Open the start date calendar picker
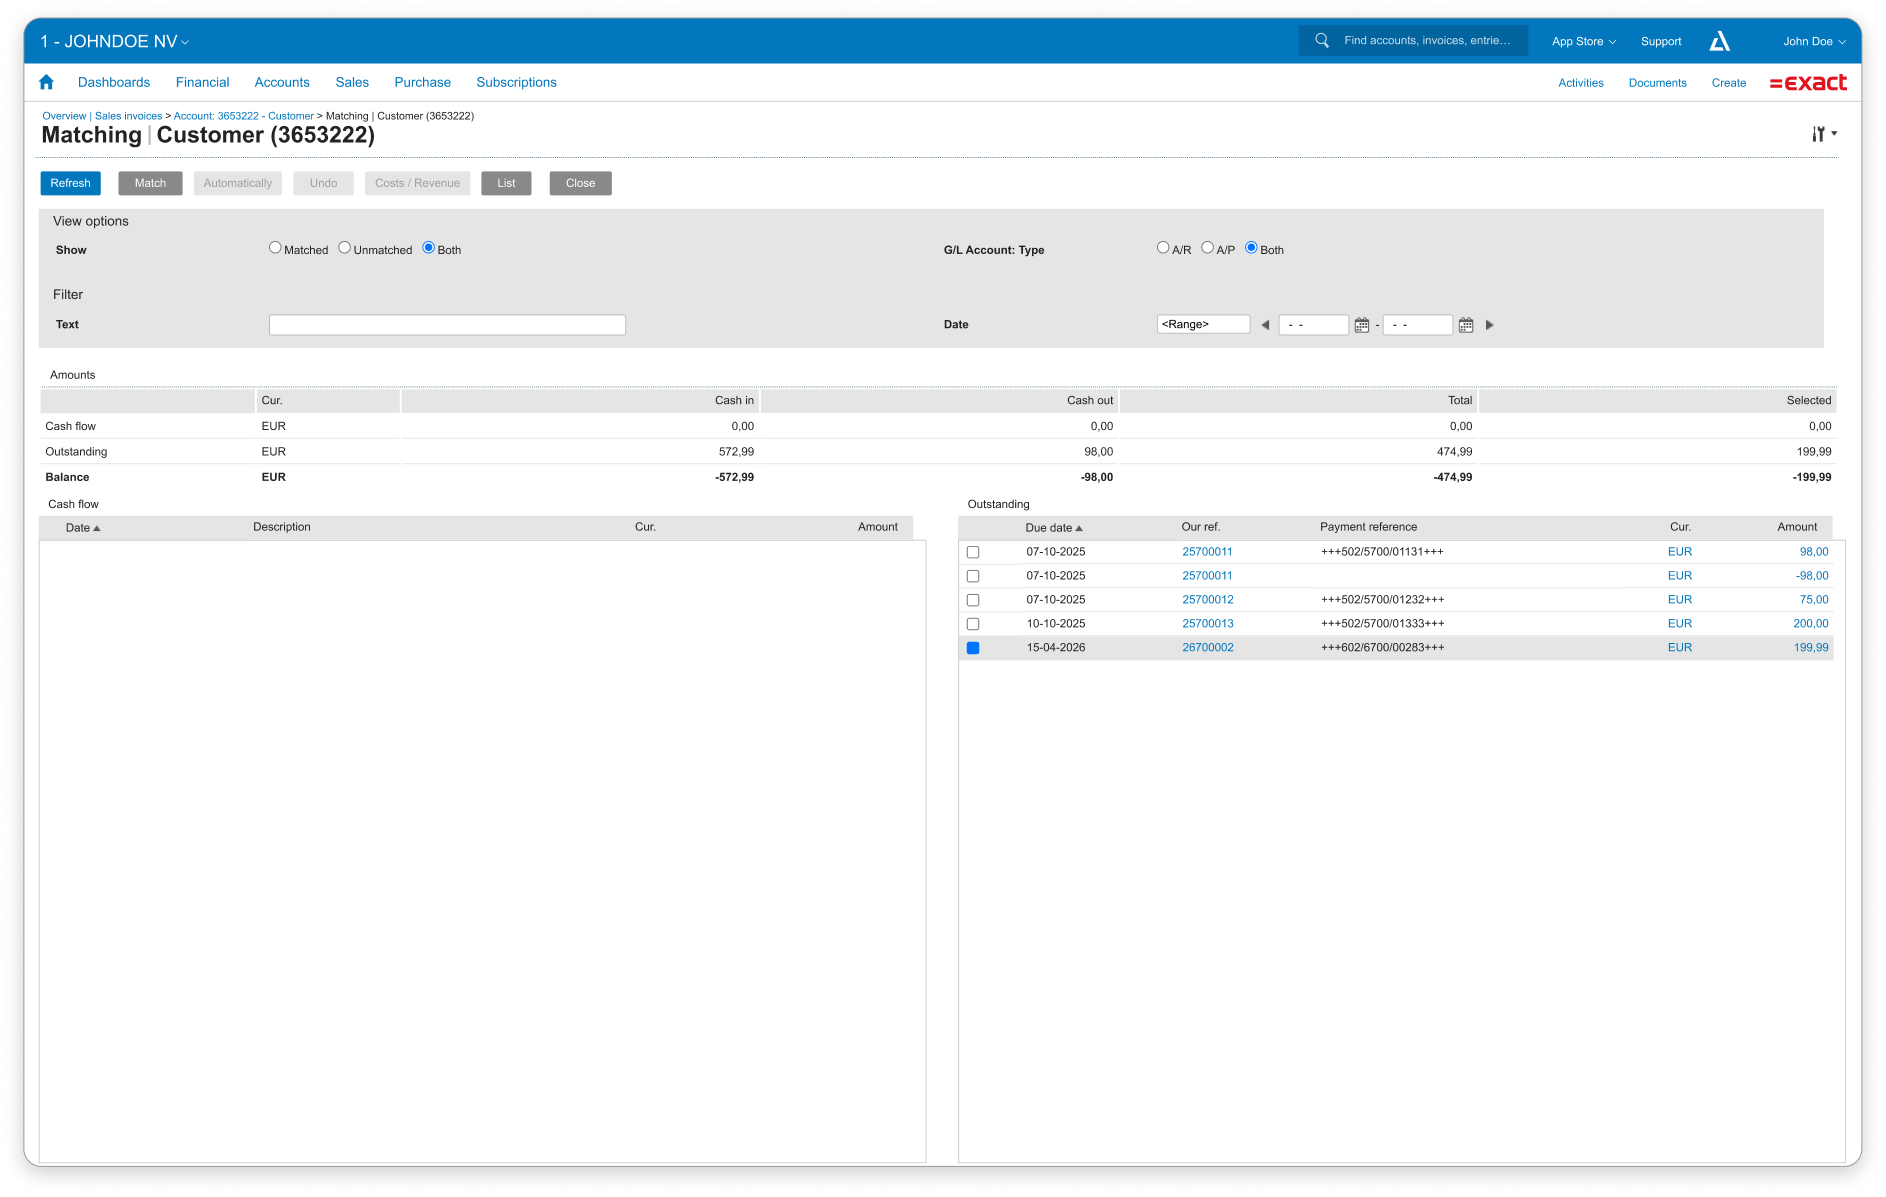Viewport: 1886px width, 1197px height. click(x=1361, y=325)
